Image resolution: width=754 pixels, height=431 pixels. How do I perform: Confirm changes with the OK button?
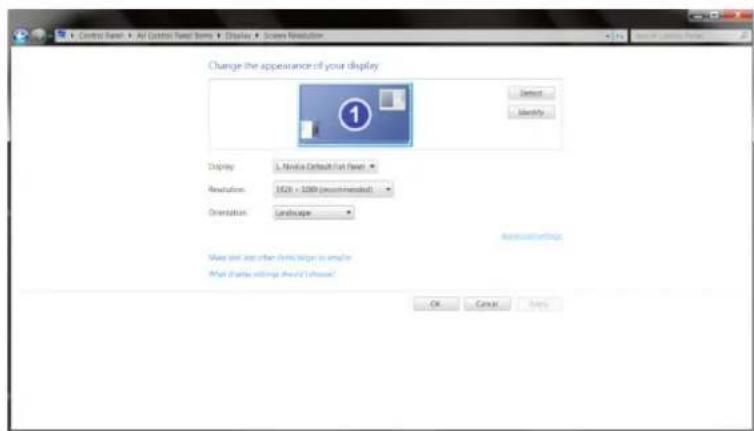pyautogui.click(x=436, y=303)
